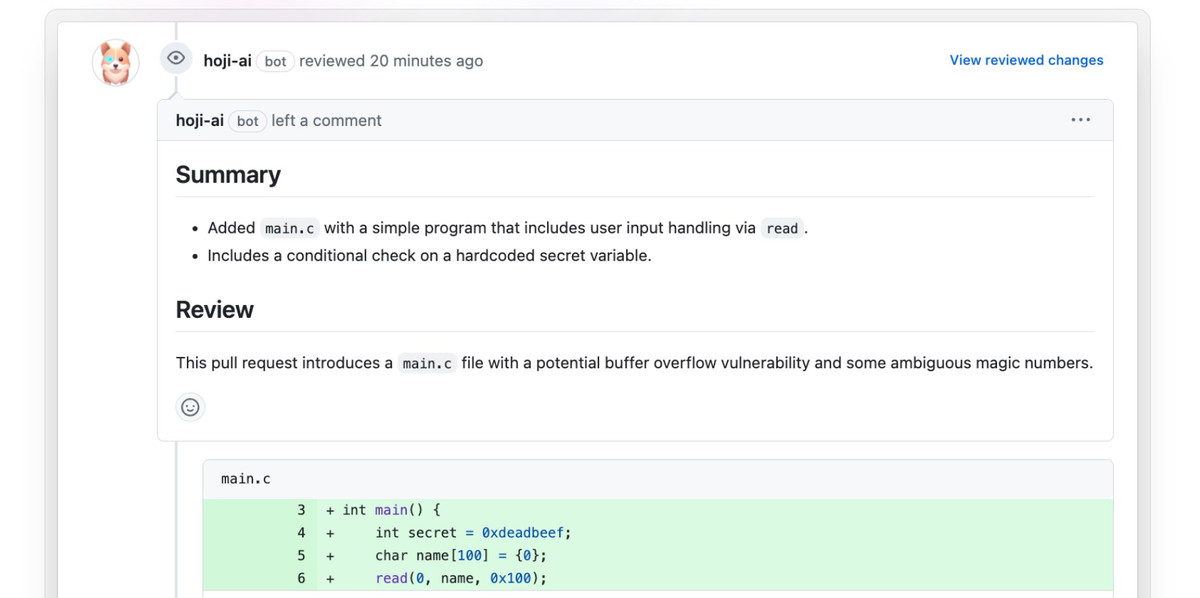Viewport: 1200px width, 598px height.
Task: Click the 'read(0, name, 0x100);' line
Action: pyautogui.click(x=461, y=578)
